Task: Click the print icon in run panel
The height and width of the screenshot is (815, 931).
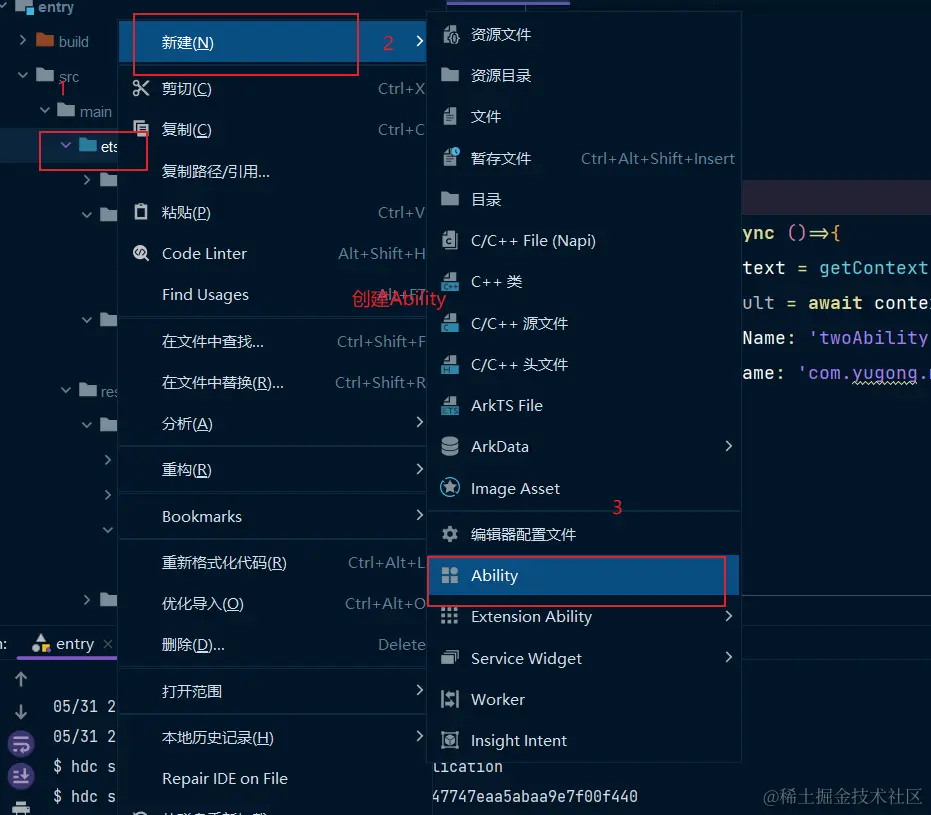Action: (x=21, y=807)
